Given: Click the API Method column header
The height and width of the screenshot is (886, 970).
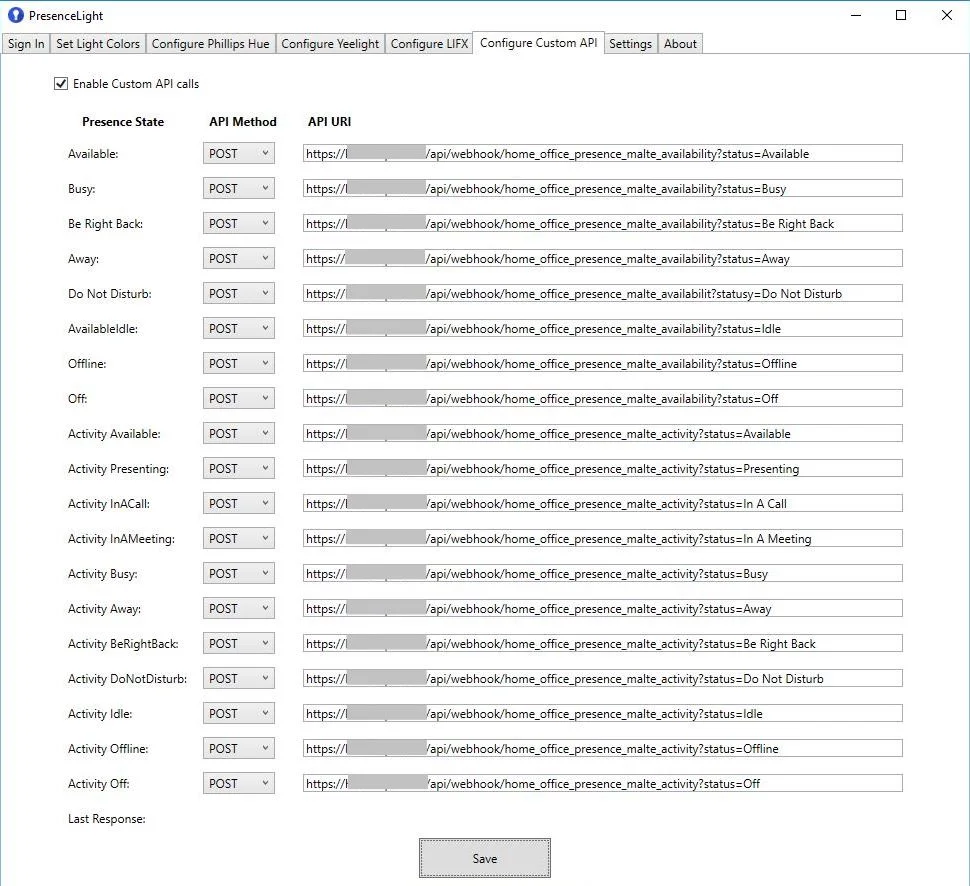Looking at the screenshot, I should click(x=242, y=122).
